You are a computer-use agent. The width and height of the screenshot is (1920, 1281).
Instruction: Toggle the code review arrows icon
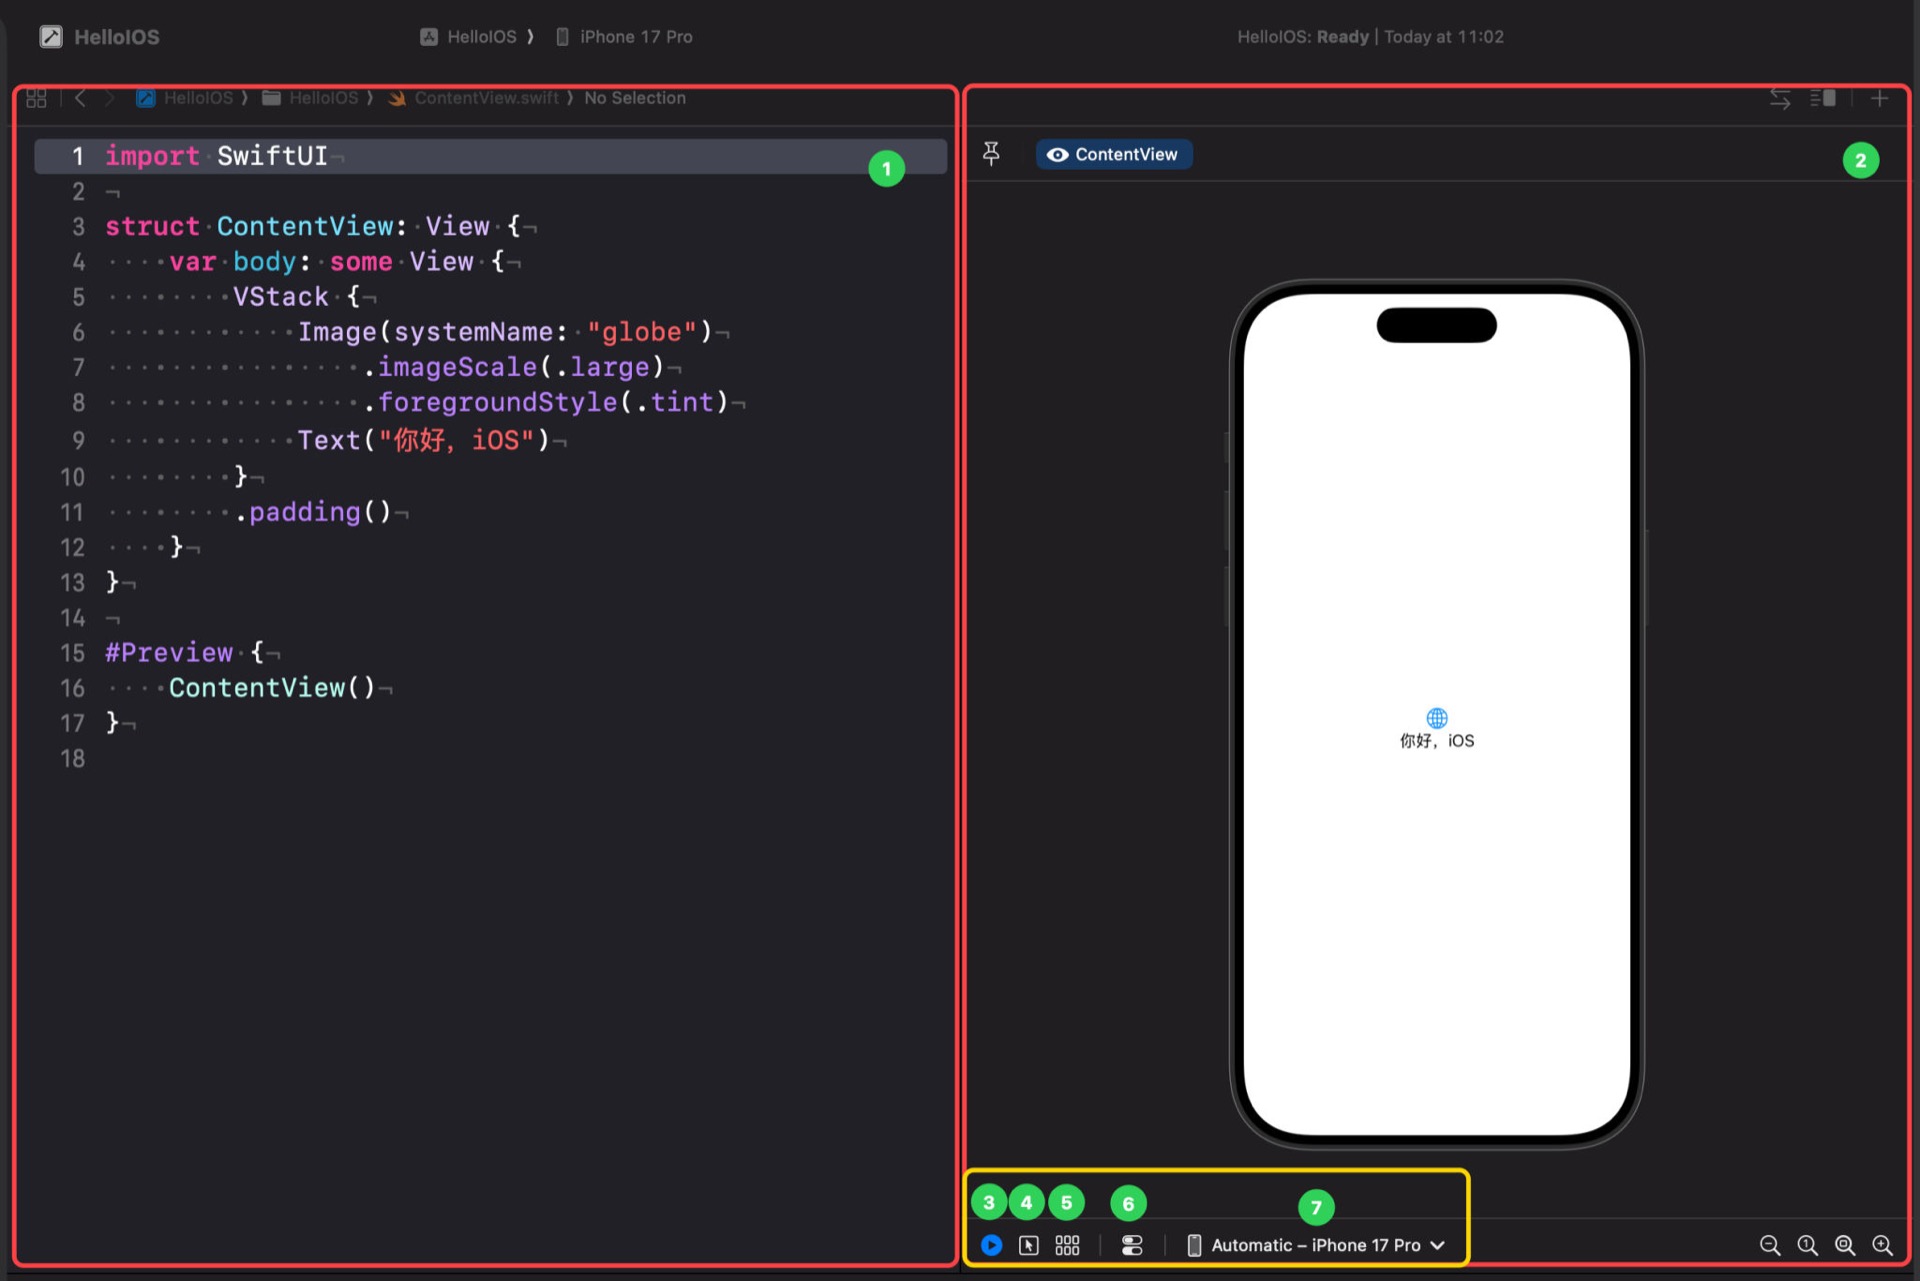[1780, 98]
